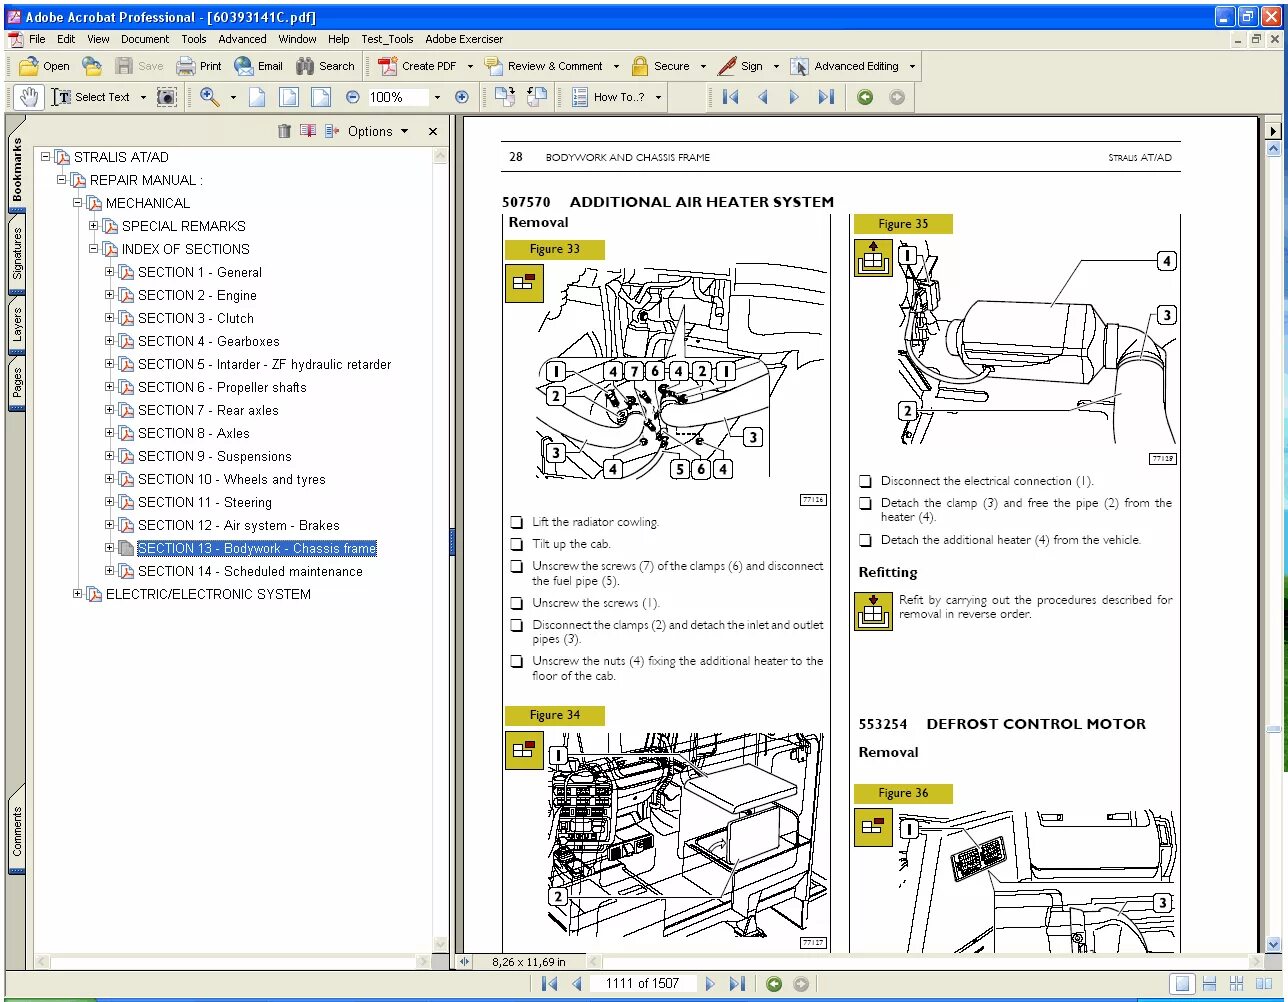Switch to Facing layout in status bar

pyautogui.click(x=1264, y=984)
